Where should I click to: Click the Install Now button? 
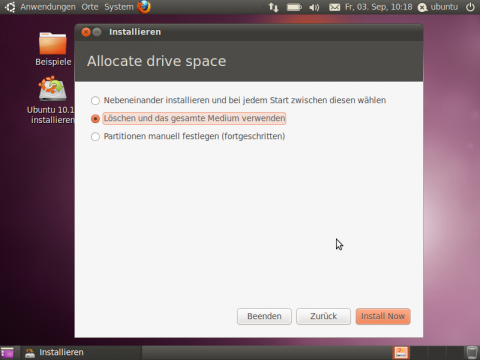383,316
